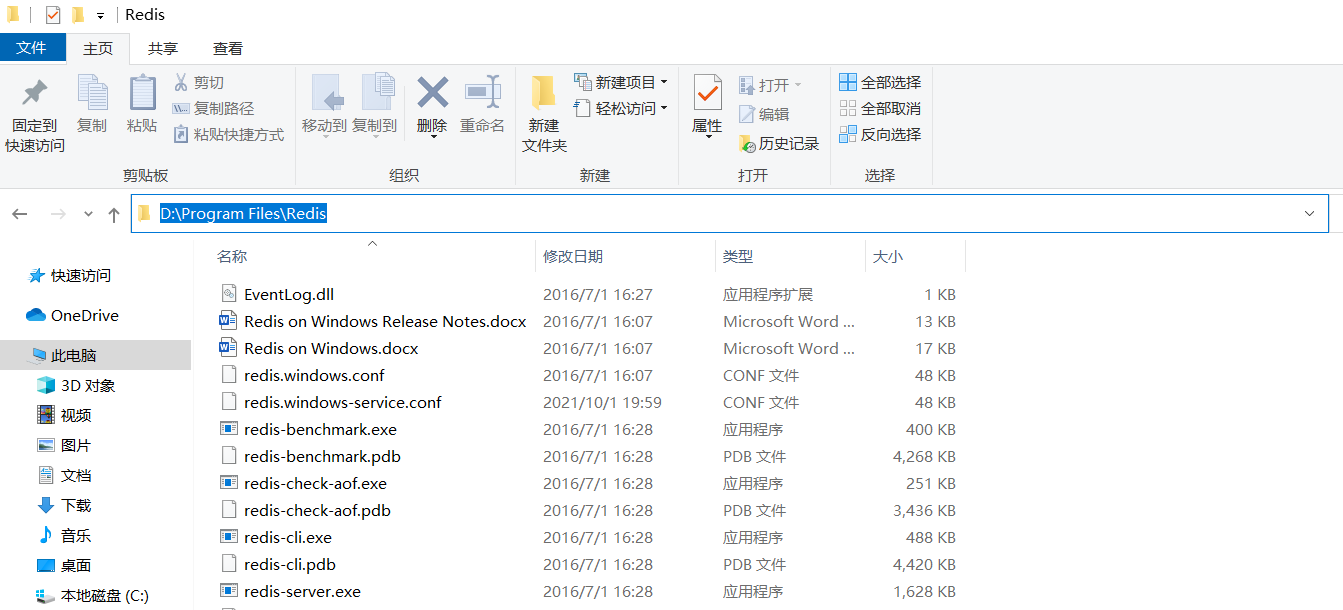Click Paste Shortcut (粘贴快捷方式)
The image size is (1343, 610).
click(x=228, y=134)
